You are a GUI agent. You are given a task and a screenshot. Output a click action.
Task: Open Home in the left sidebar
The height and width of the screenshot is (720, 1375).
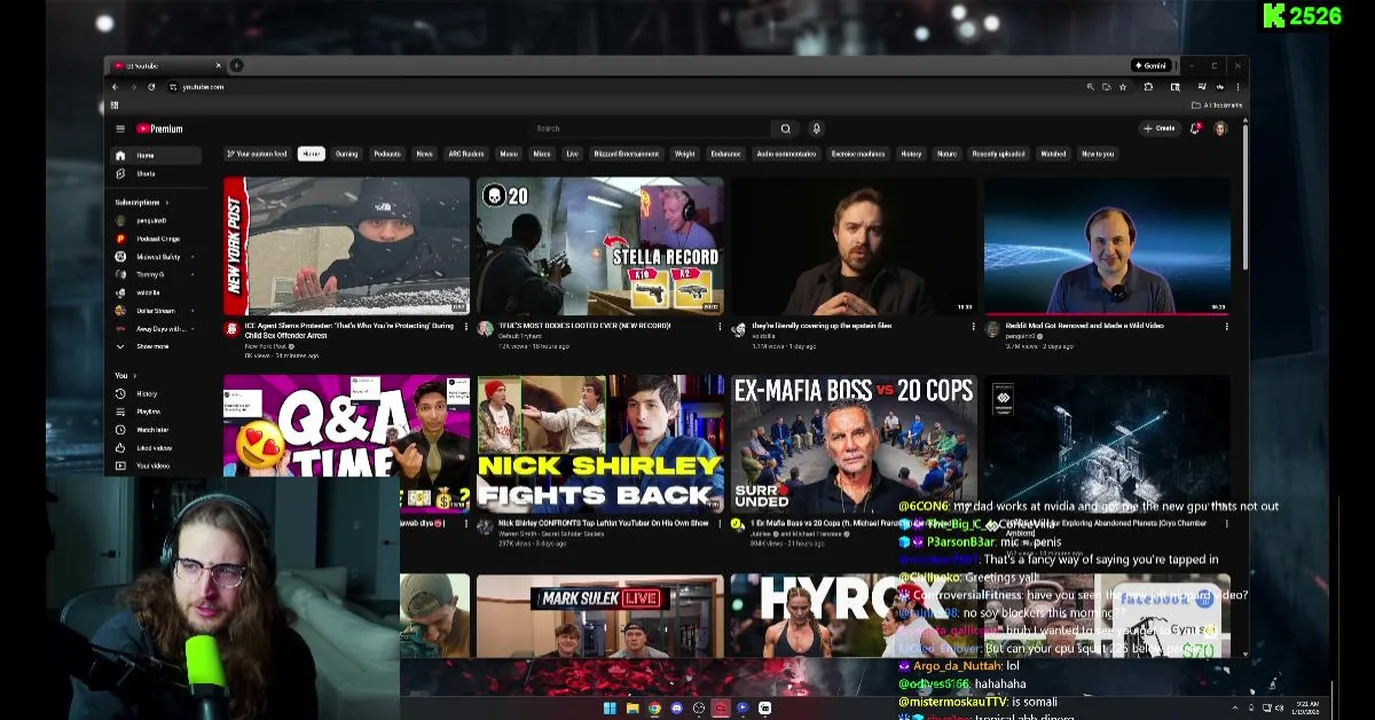click(156, 156)
